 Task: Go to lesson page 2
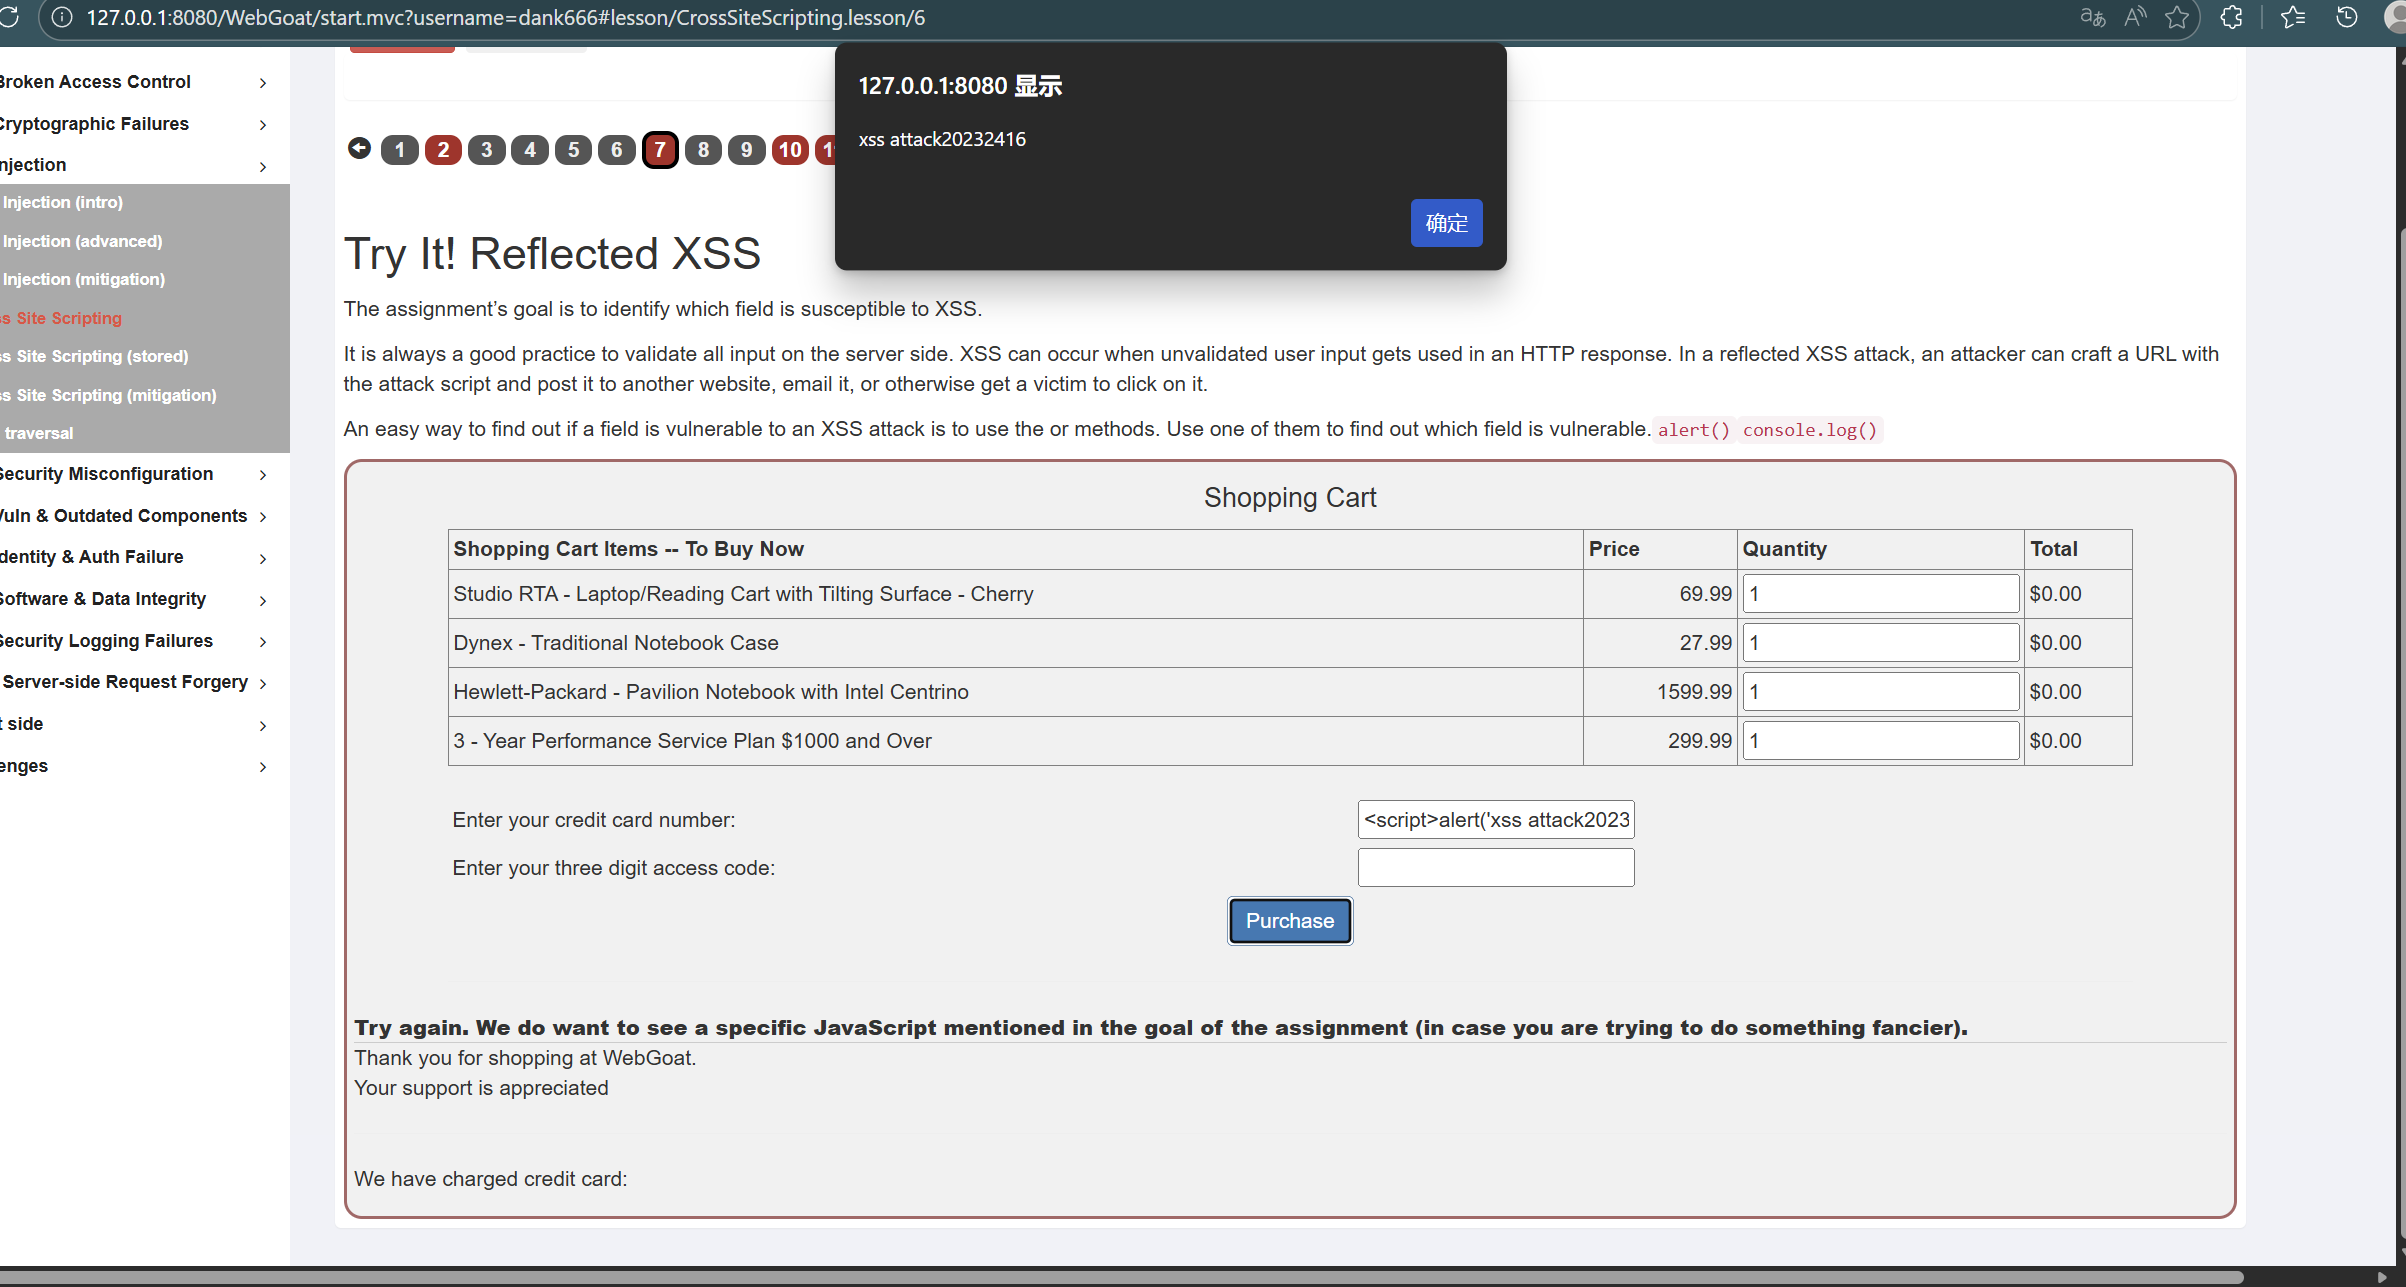click(x=443, y=150)
